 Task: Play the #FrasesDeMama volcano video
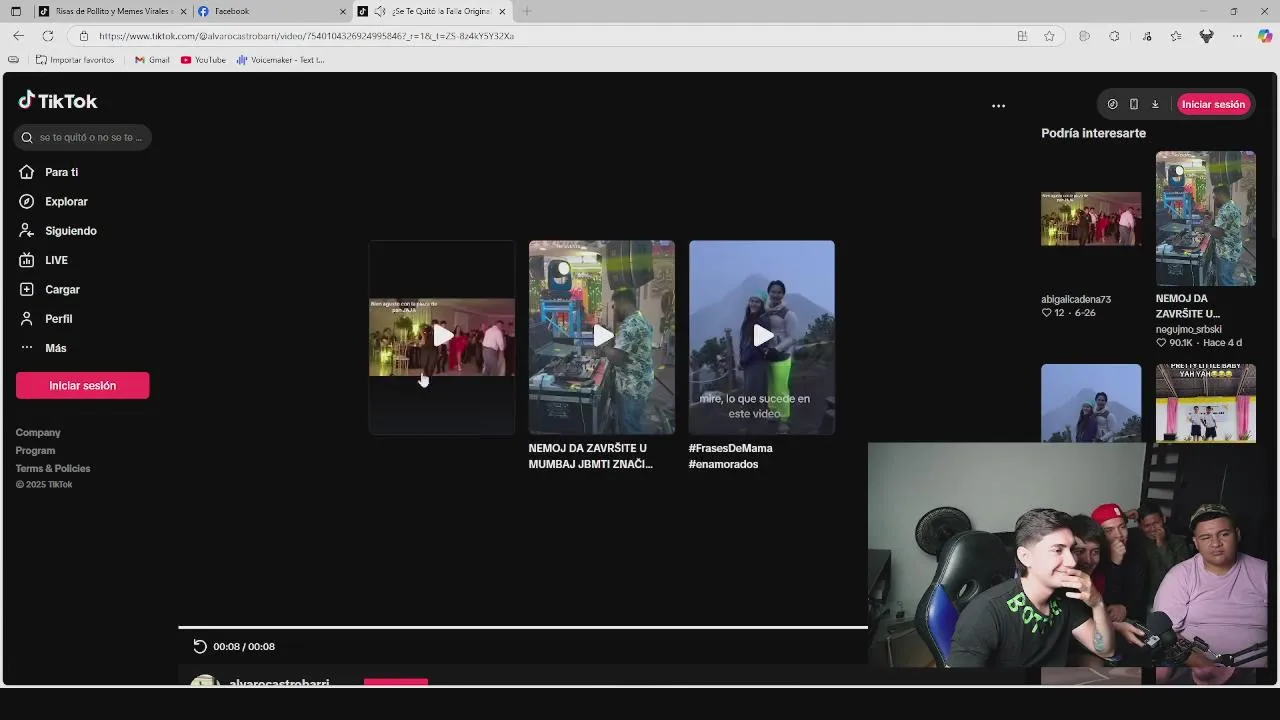(762, 337)
